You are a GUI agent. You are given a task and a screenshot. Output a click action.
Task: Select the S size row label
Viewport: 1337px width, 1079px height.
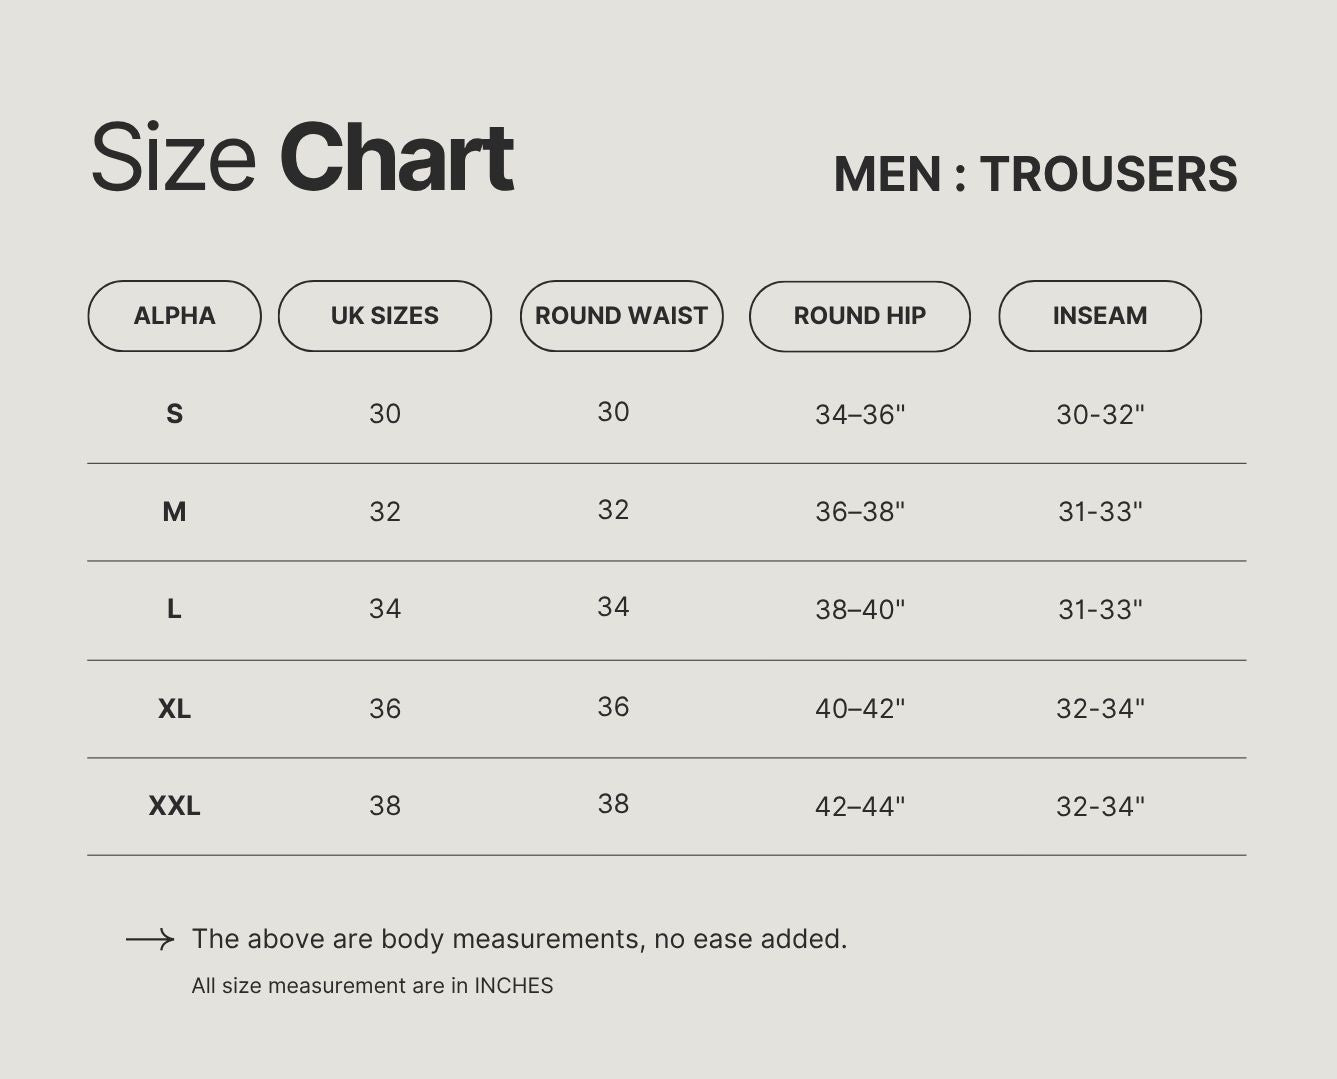(x=174, y=414)
